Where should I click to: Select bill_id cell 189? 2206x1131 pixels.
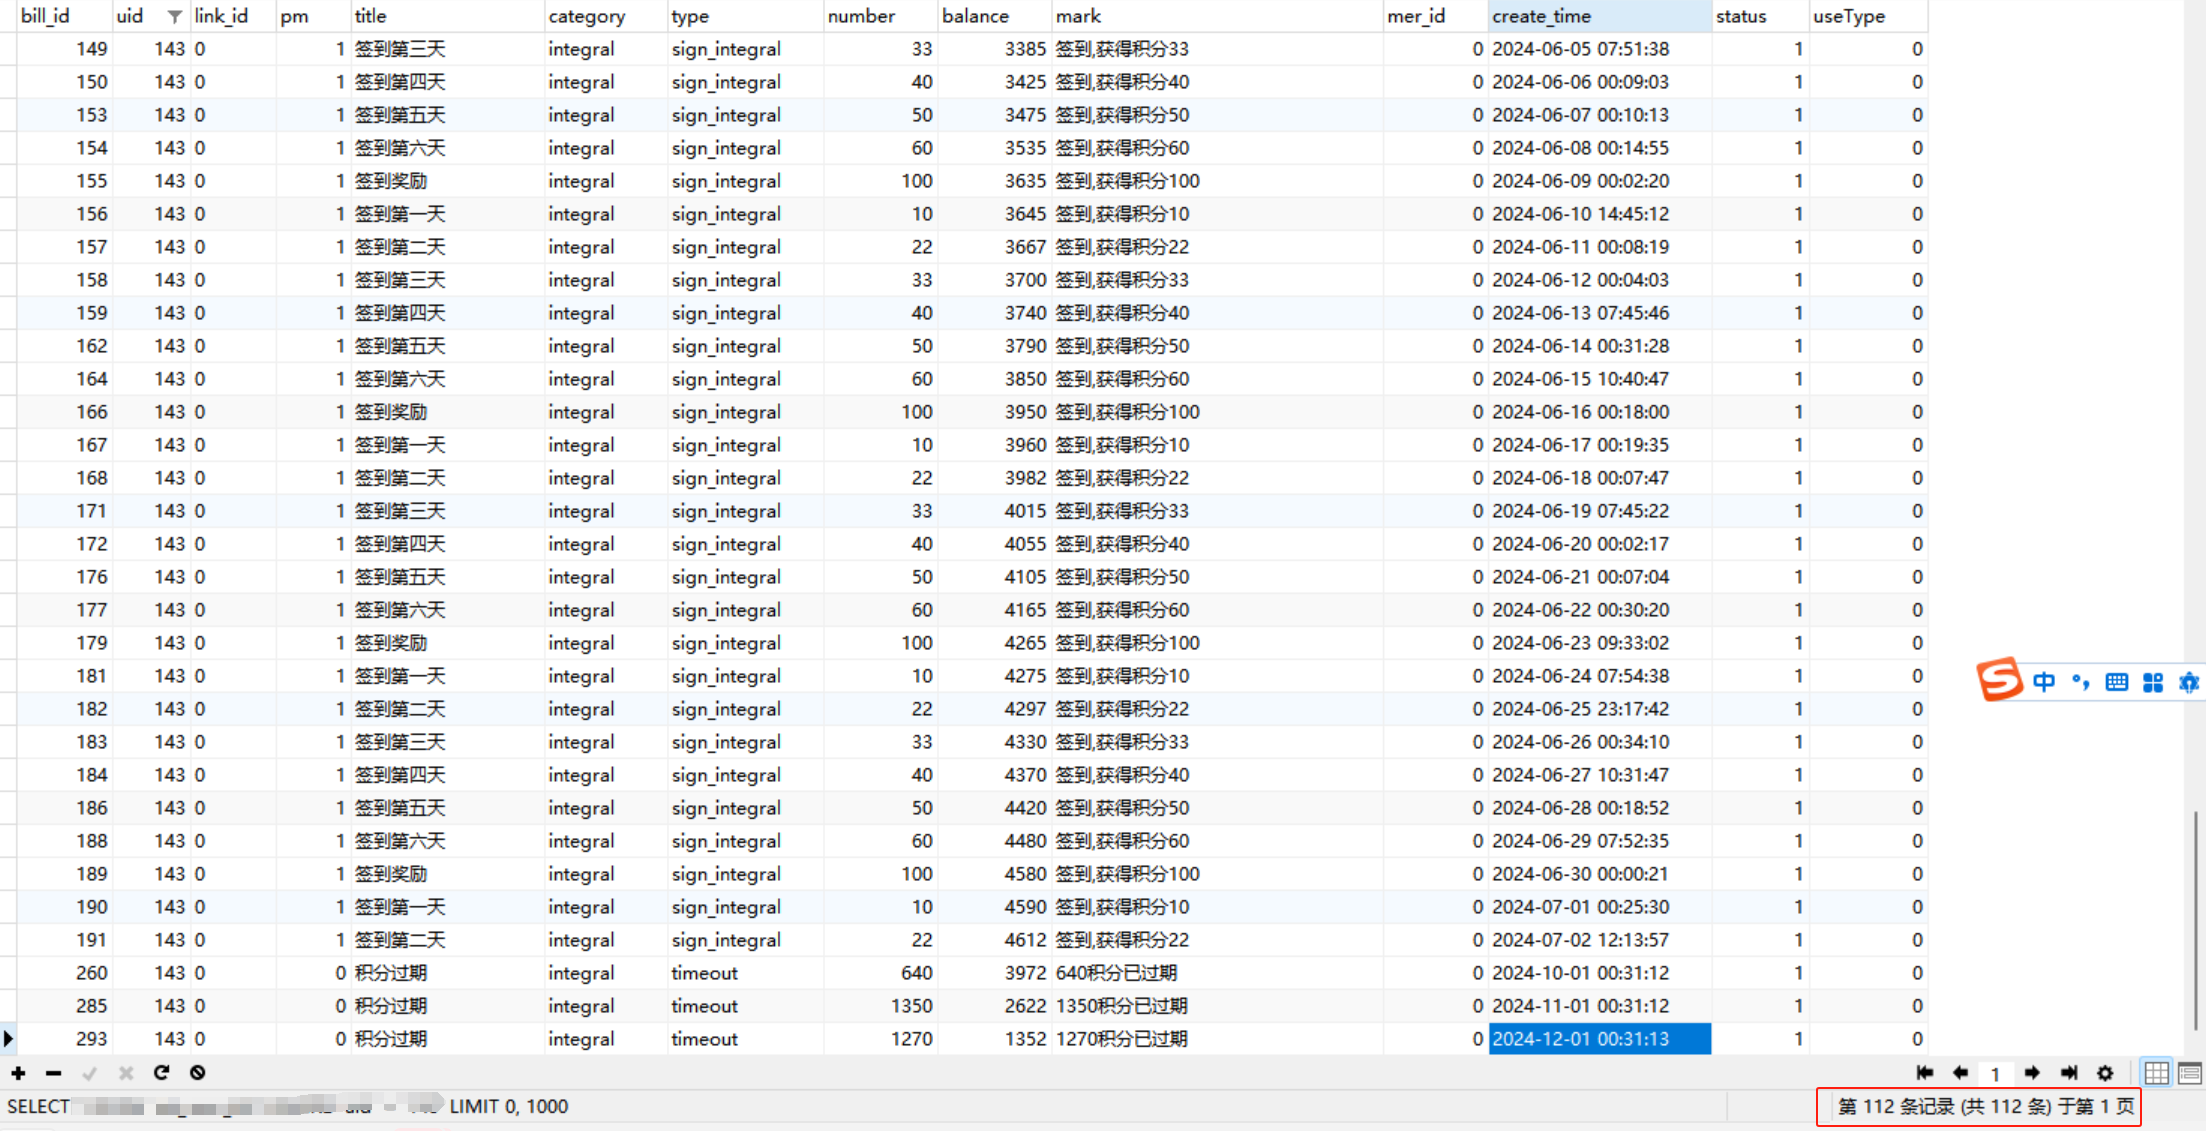click(64, 874)
